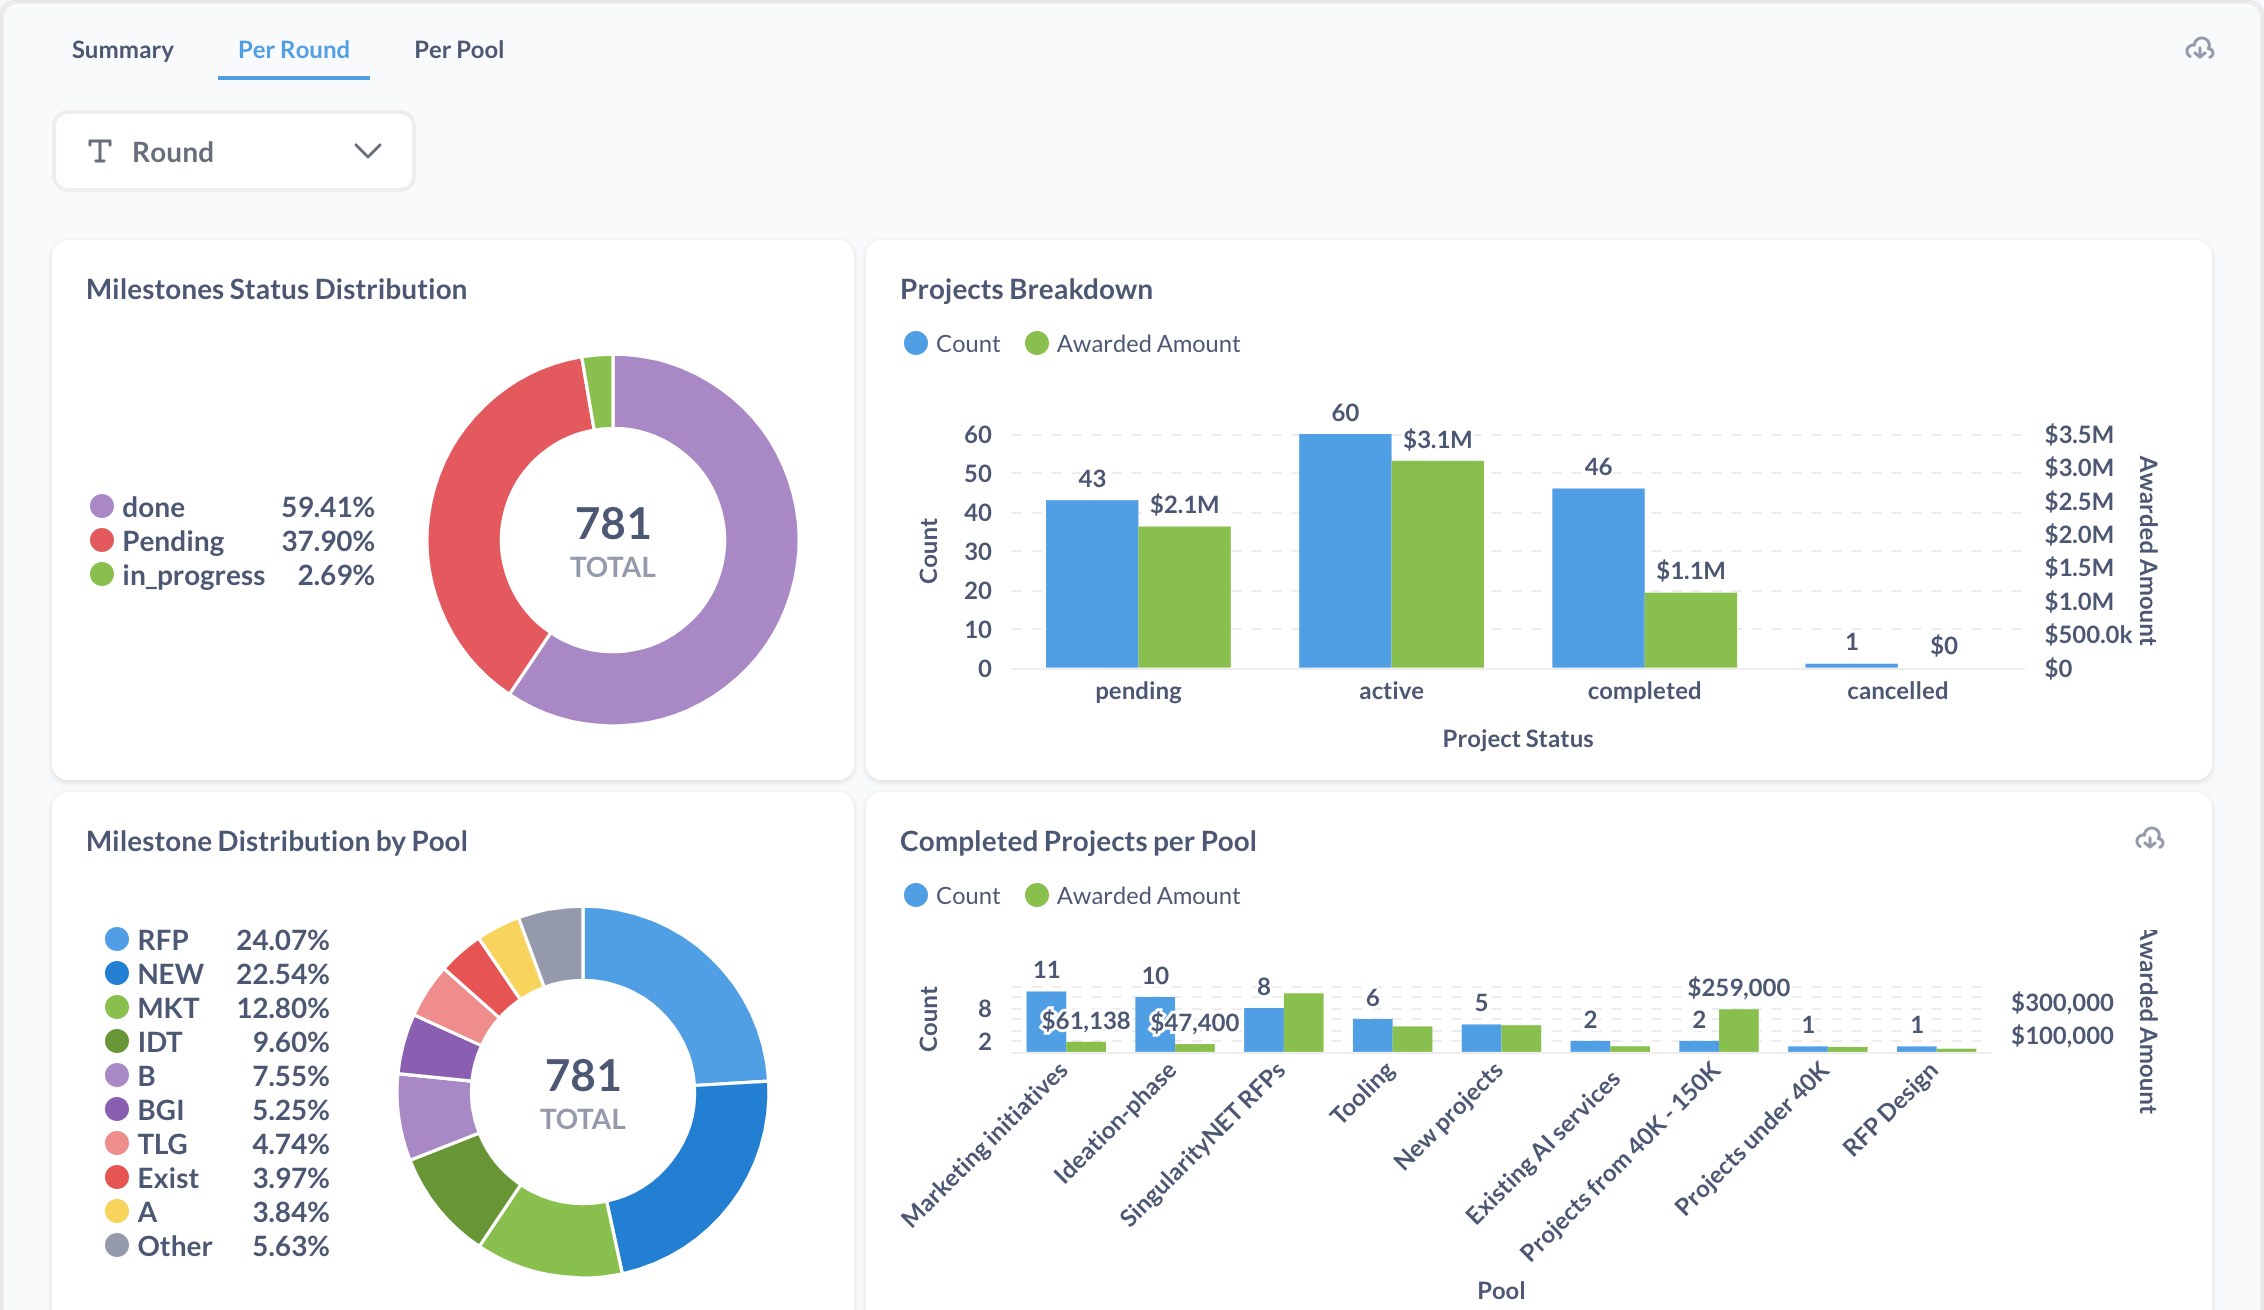
Task: Click the 22.54% NEW percentage
Action: coord(283,974)
